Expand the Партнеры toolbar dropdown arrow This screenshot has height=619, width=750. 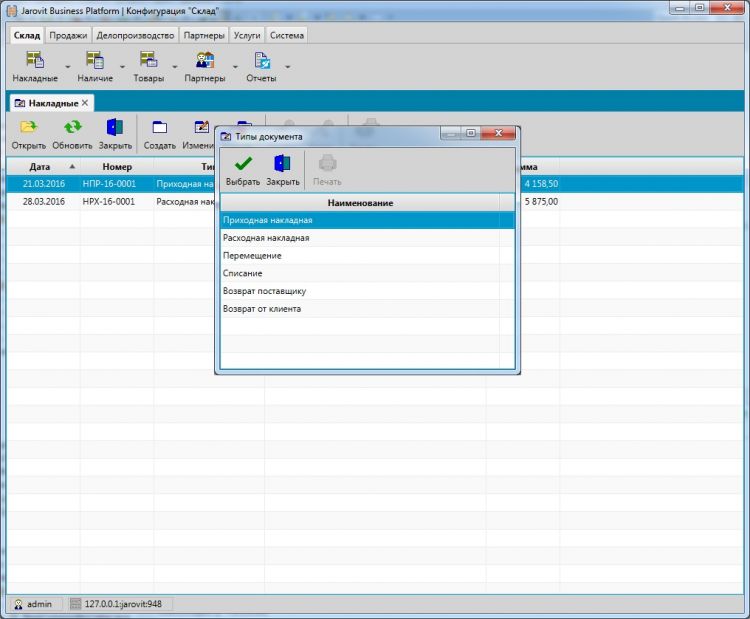click(235, 68)
